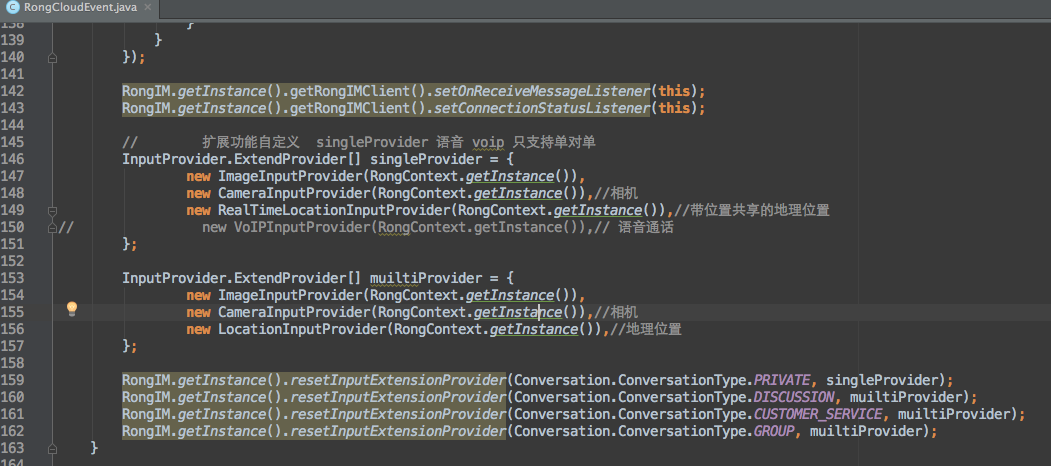
Task: Click the '相机' comment on line 148
Action: click(x=617, y=193)
